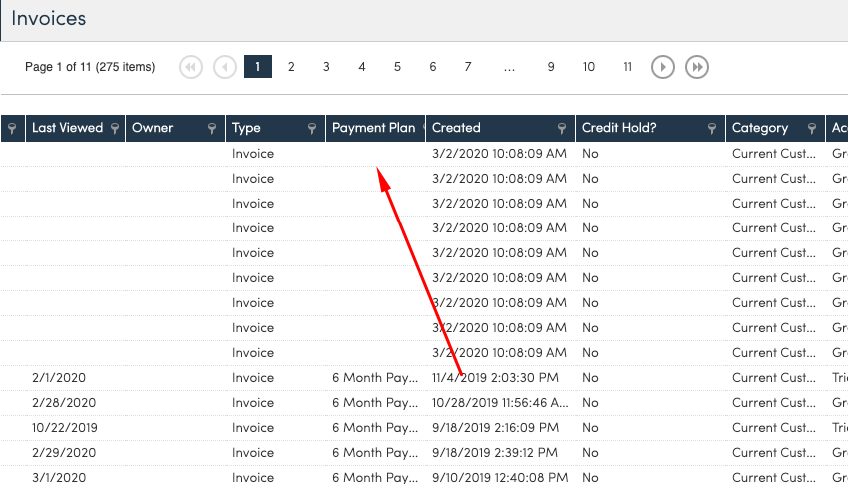Sort by the Last Viewed column header
The width and height of the screenshot is (848, 484).
tap(67, 128)
